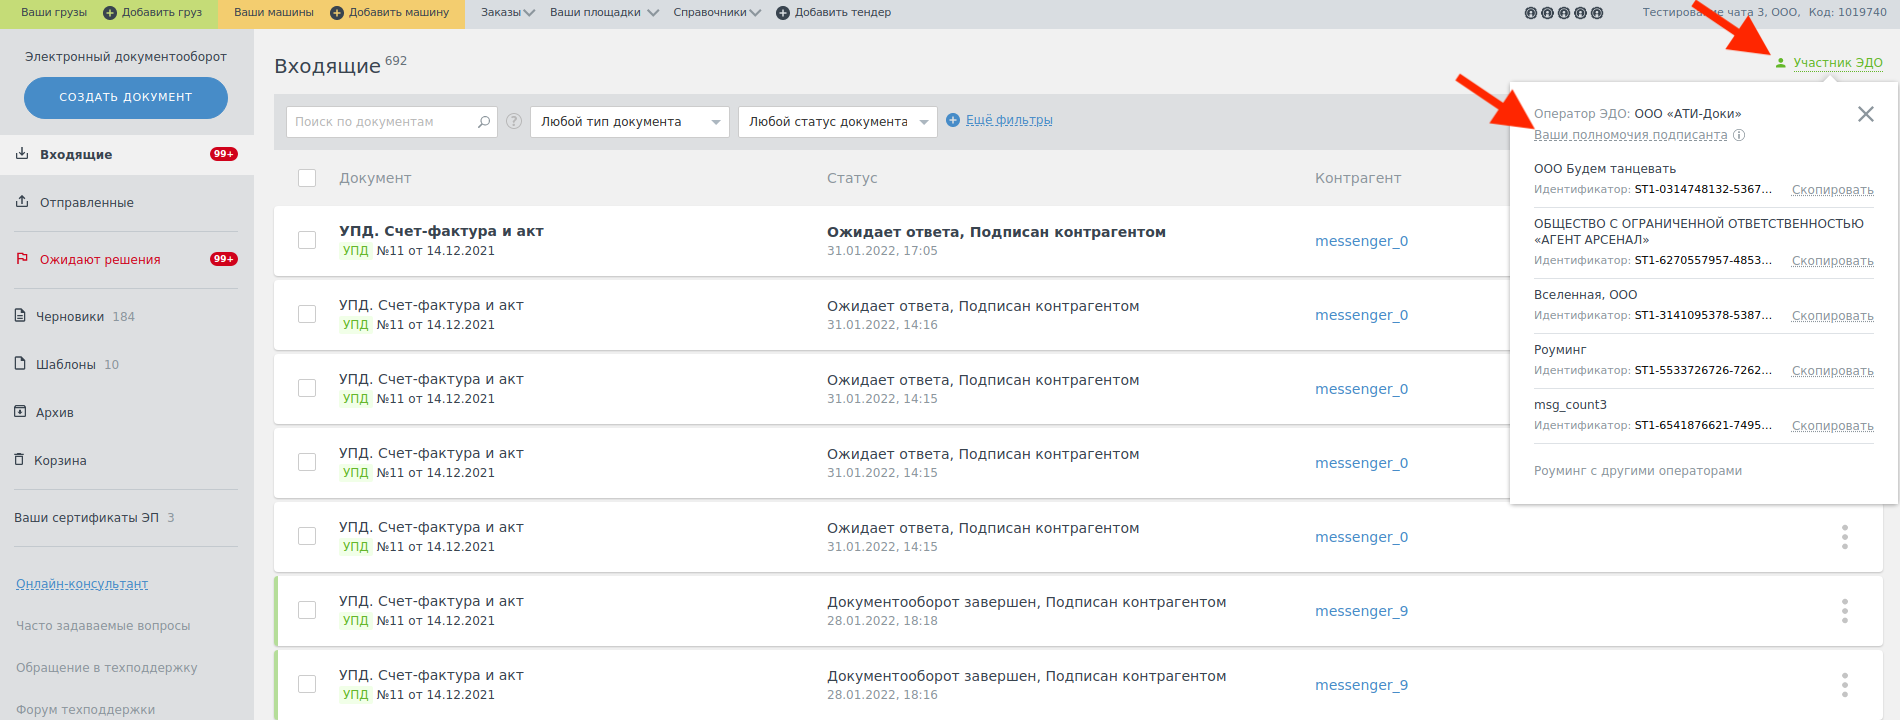Screen dimensions: 1900x720
Task: Check the box for the 28.01.2022 18:16 document
Action: click(307, 684)
